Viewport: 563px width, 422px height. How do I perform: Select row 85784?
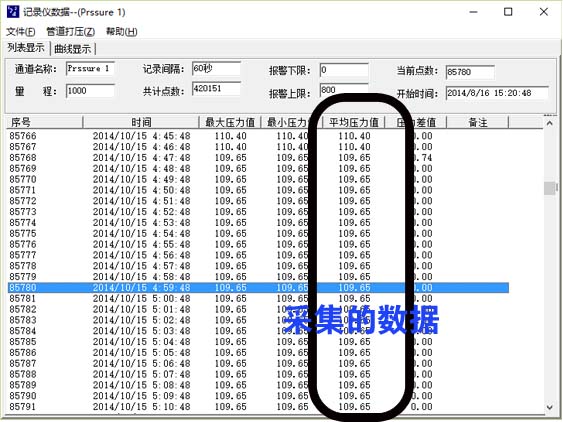click(258, 331)
